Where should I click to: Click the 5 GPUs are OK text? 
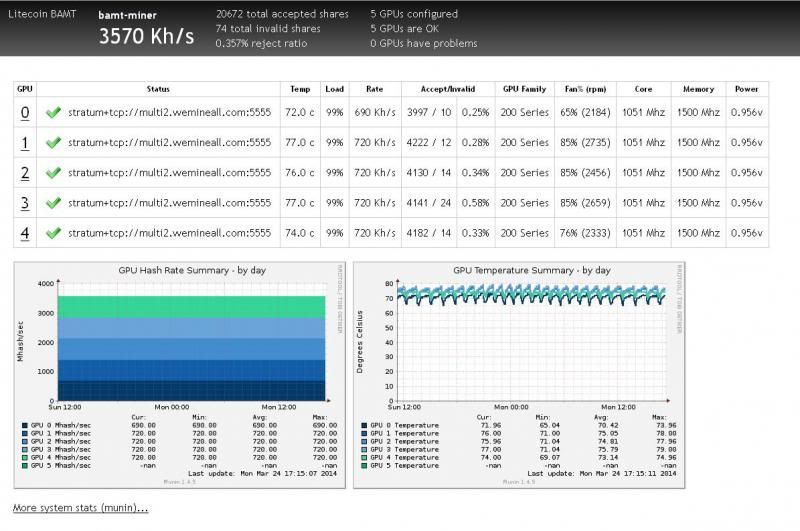click(x=405, y=29)
